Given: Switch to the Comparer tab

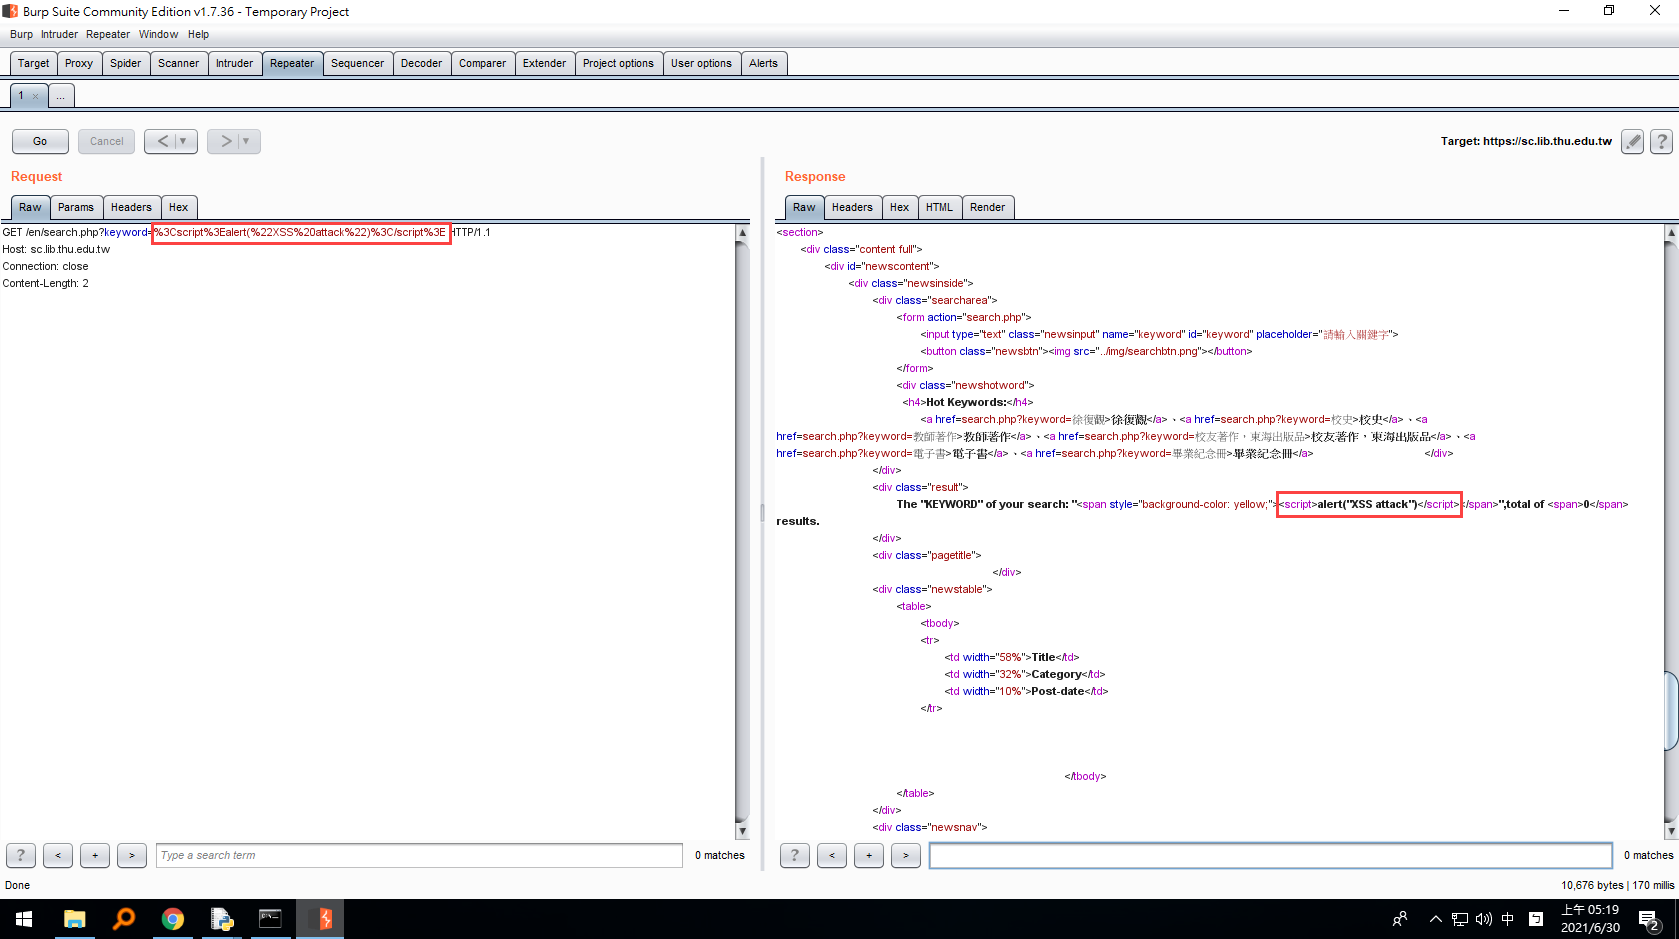Looking at the screenshot, I should coord(483,63).
